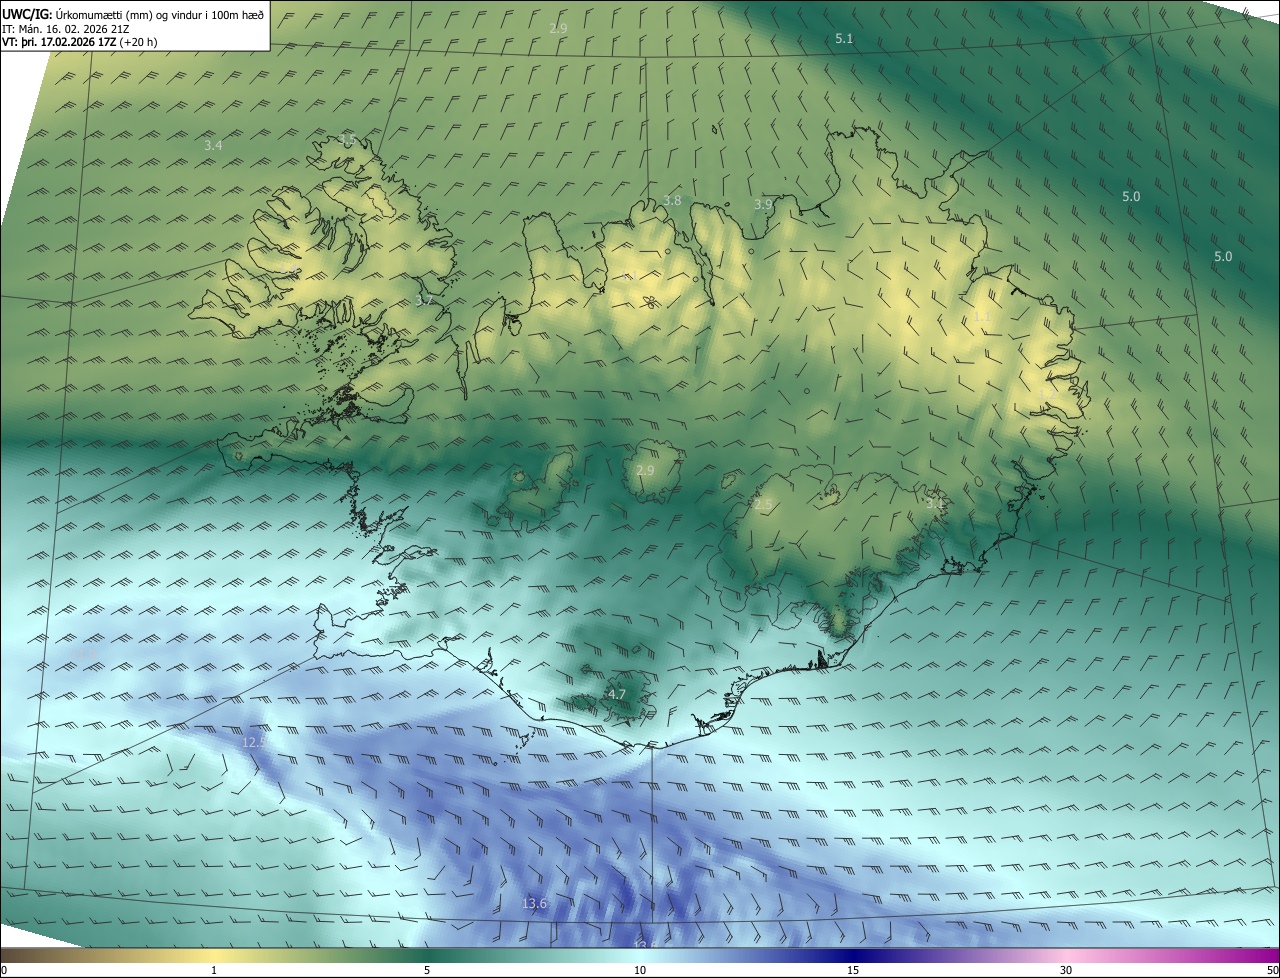Click the '0' tick label on the color scale
Viewport: 1280px width, 978px height.
4,970
